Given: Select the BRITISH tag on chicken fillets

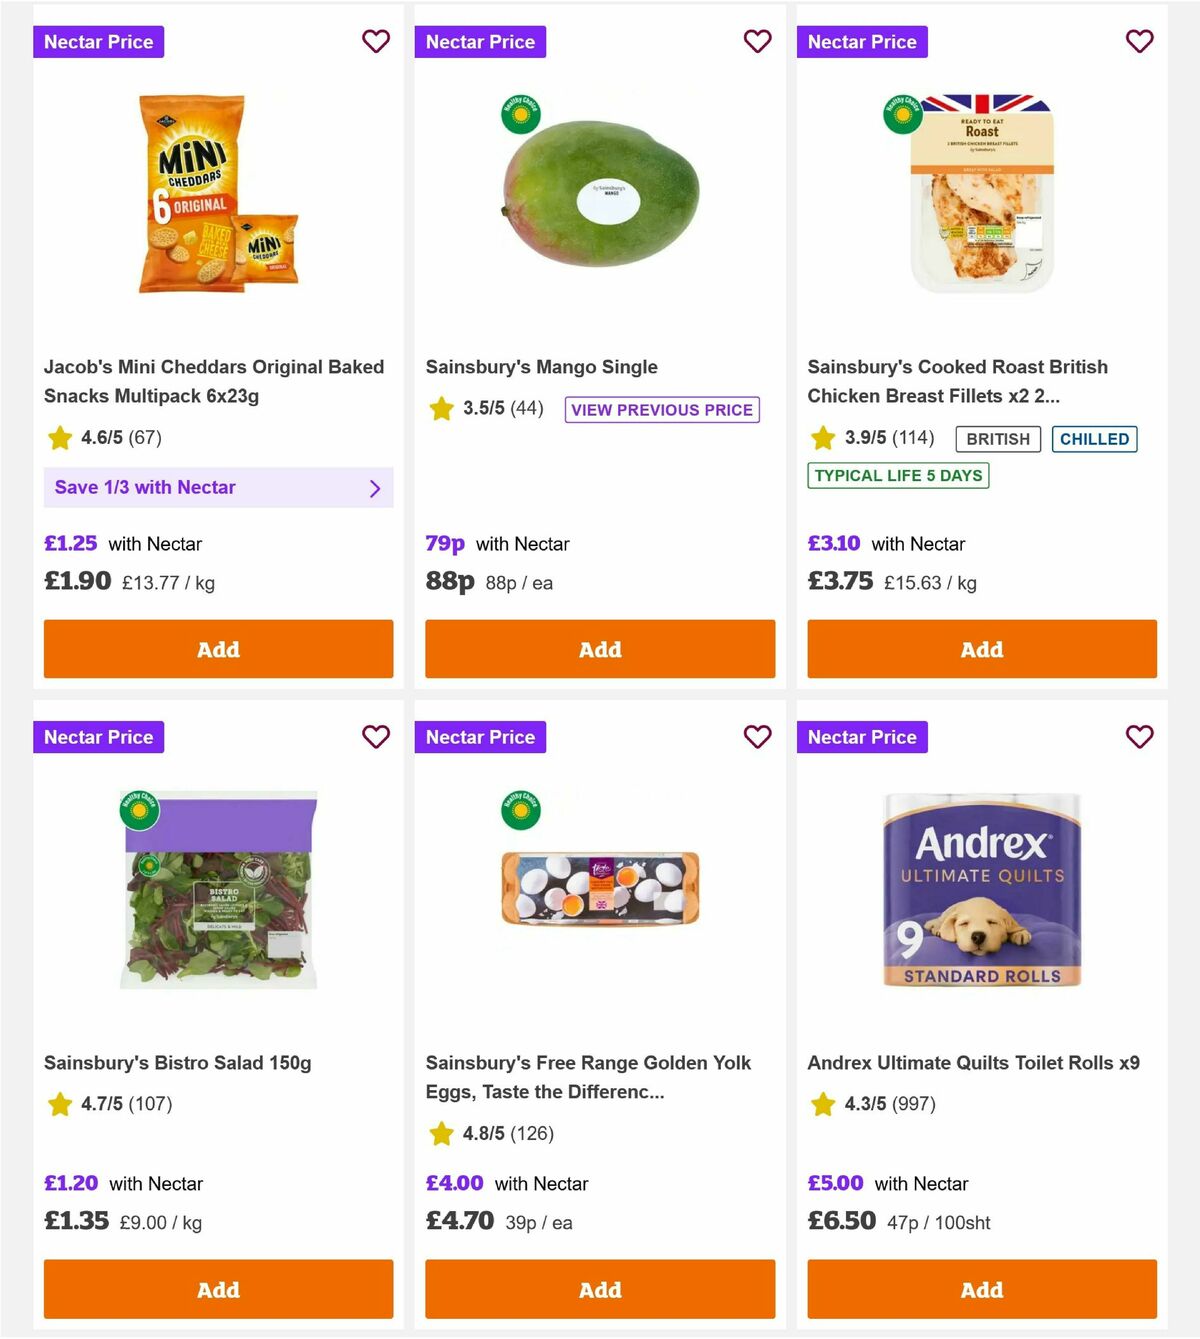Looking at the screenshot, I should [x=996, y=438].
